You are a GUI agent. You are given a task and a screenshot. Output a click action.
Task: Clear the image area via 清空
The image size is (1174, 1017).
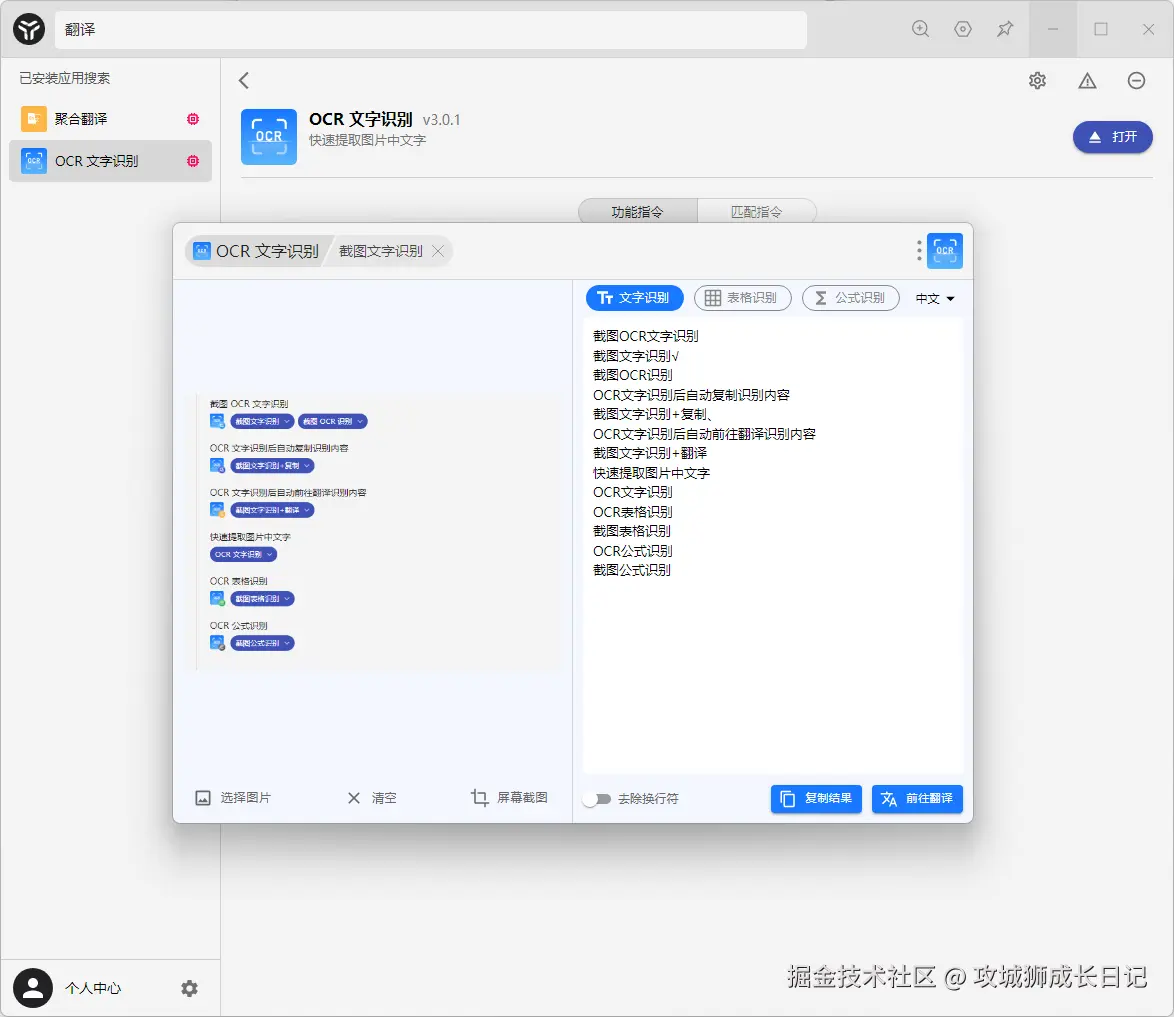point(371,797)
